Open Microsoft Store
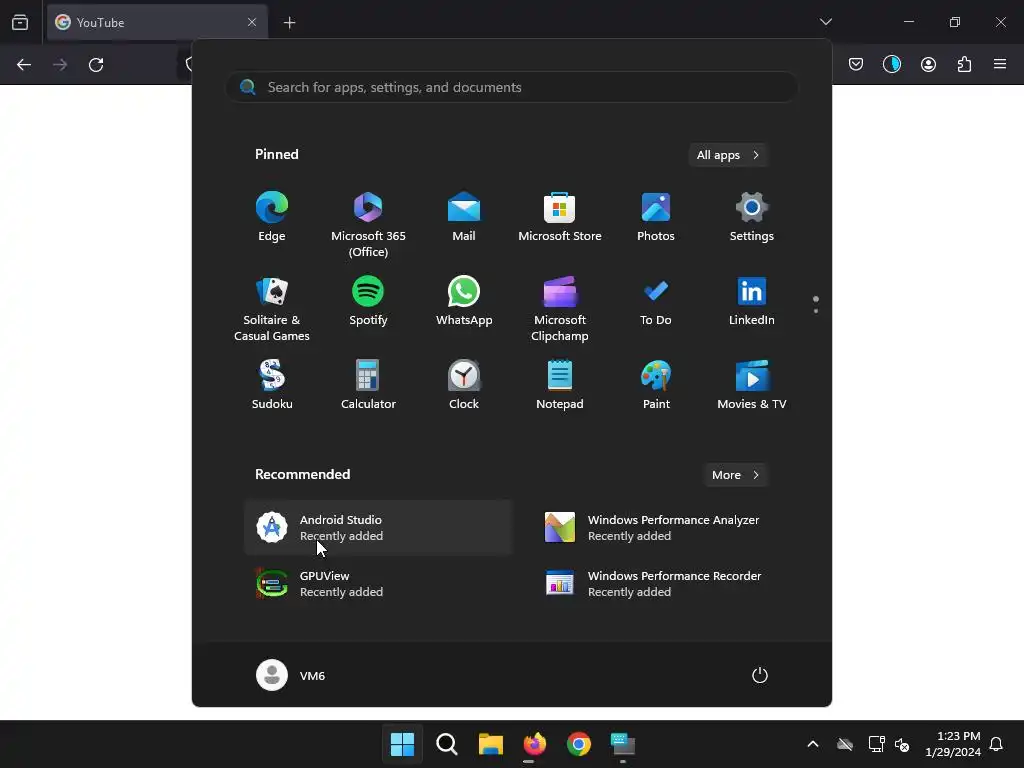 [x=560, y=217]
